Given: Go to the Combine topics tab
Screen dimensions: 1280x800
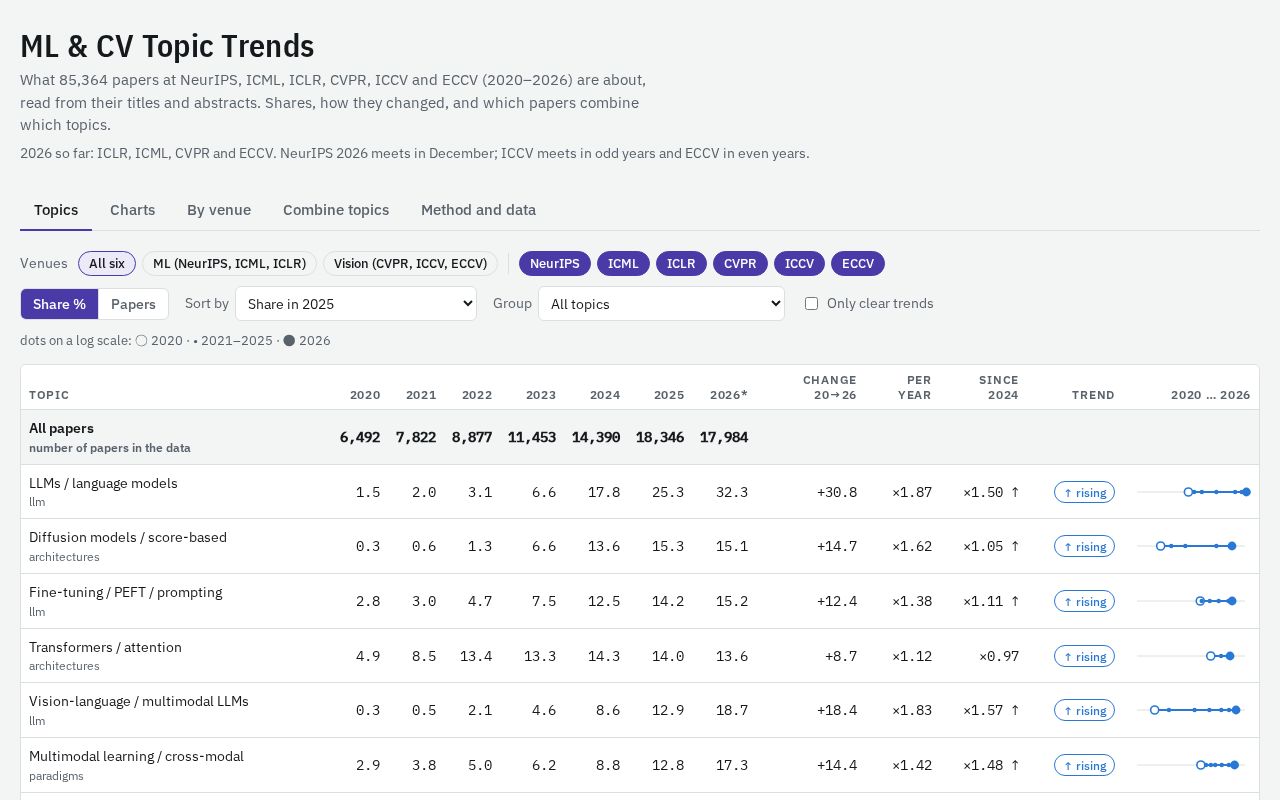Looking at the screenshot, I should point(336,210).
